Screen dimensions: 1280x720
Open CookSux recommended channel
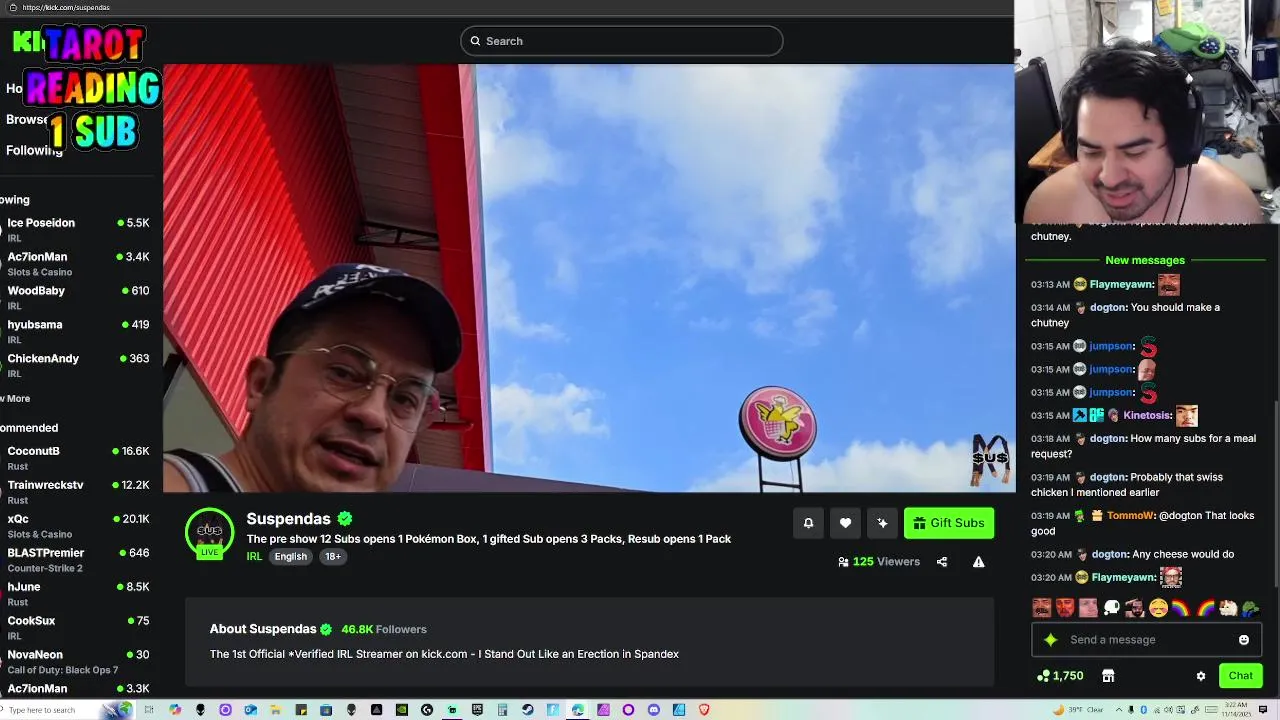click(x=78, y=627)
